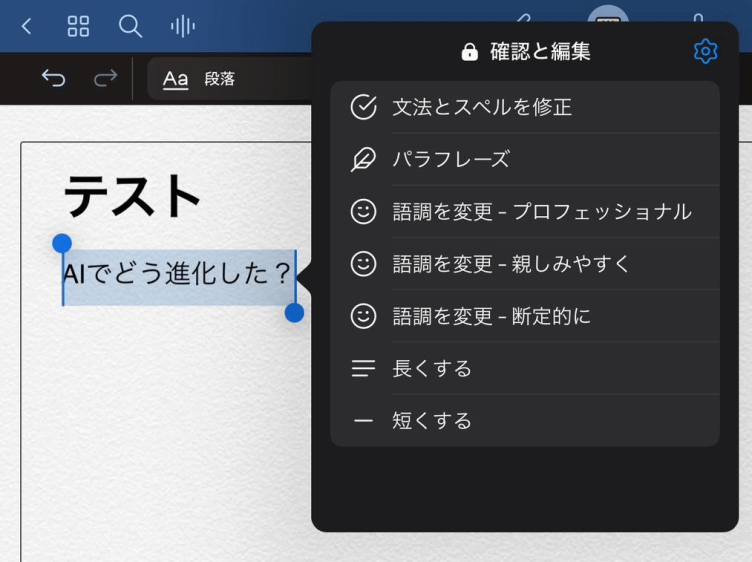
Task: Click the テスト title heading
Action: pos(132,196)
